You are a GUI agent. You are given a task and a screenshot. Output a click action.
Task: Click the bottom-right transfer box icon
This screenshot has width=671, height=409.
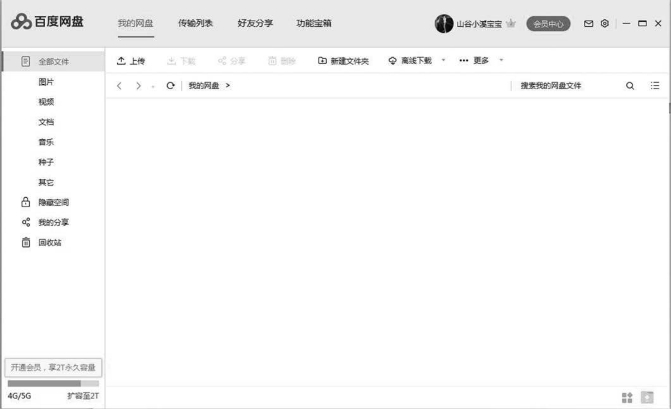click(647, 397)
